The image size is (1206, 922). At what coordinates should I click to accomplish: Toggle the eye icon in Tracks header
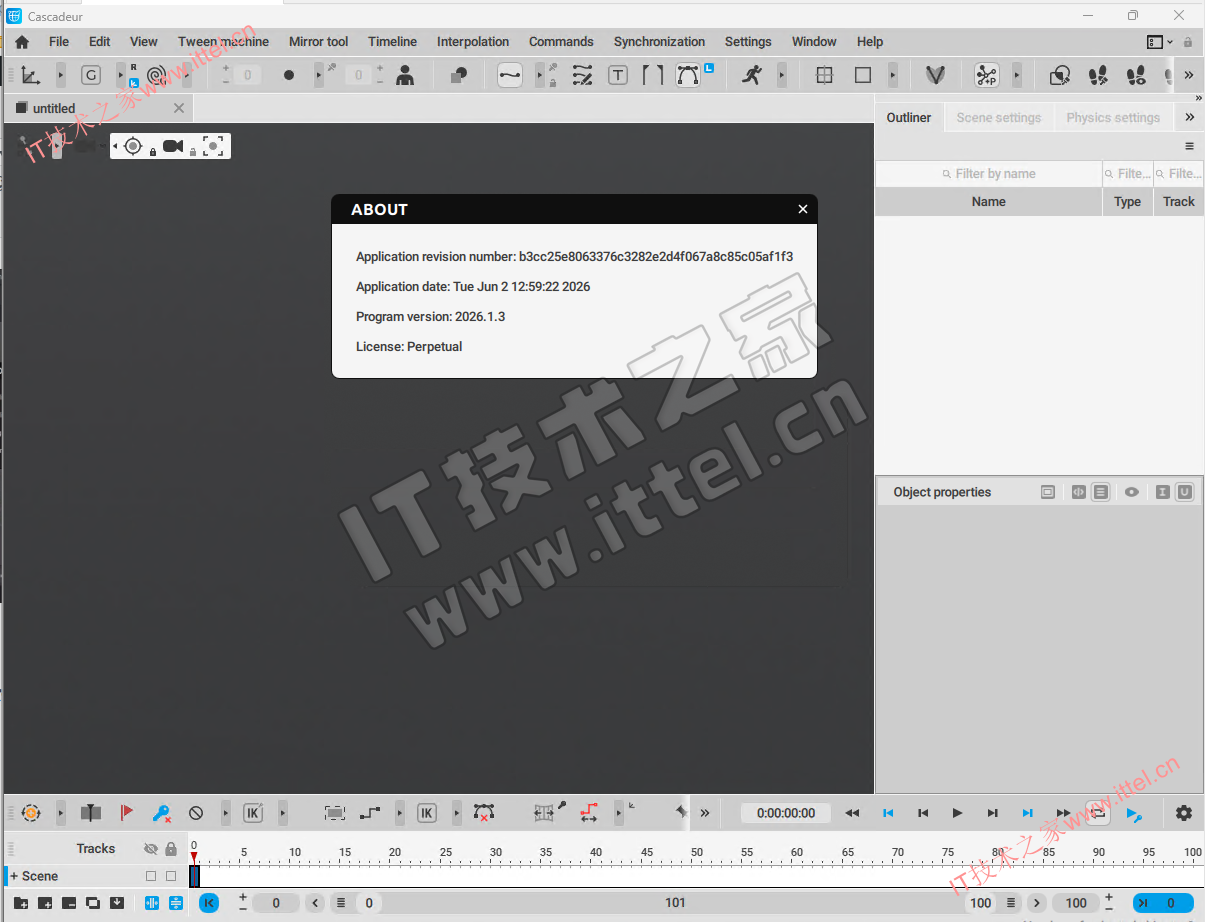pyautogui.click(x=151, y=849)
